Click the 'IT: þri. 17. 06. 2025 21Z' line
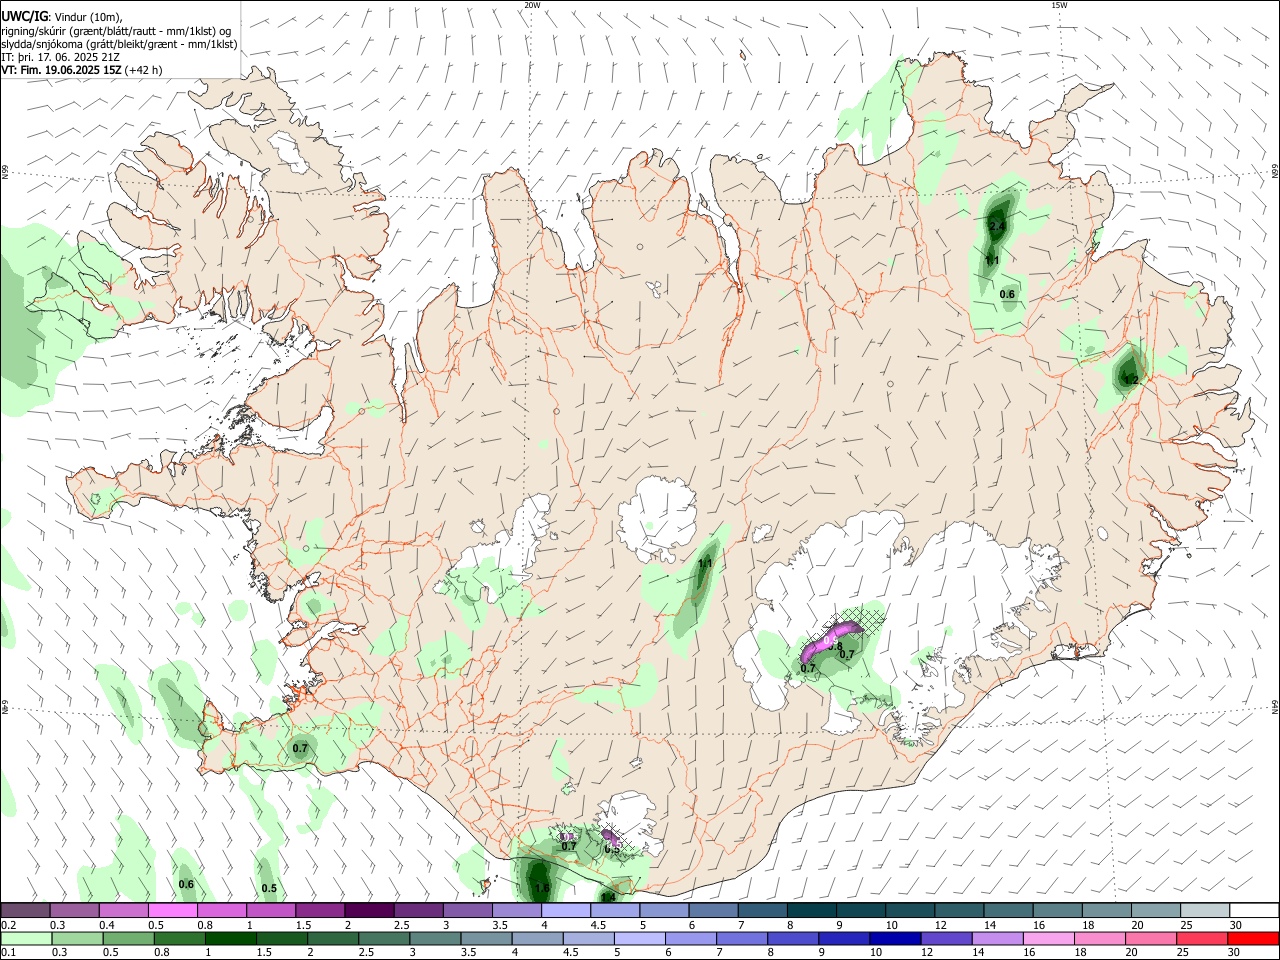Image resolution: width=1280 pixels, height=960 pixels. tap(61, 57)
